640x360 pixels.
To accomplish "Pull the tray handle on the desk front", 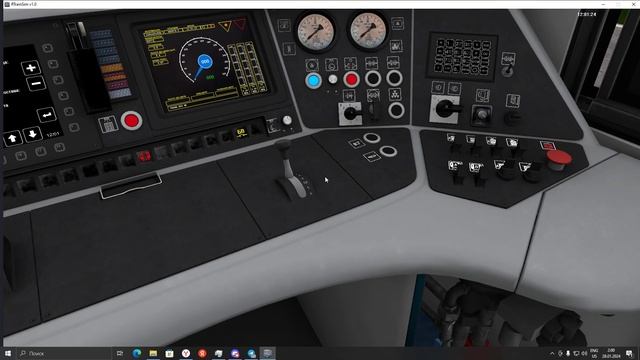I will coord(131,186).
